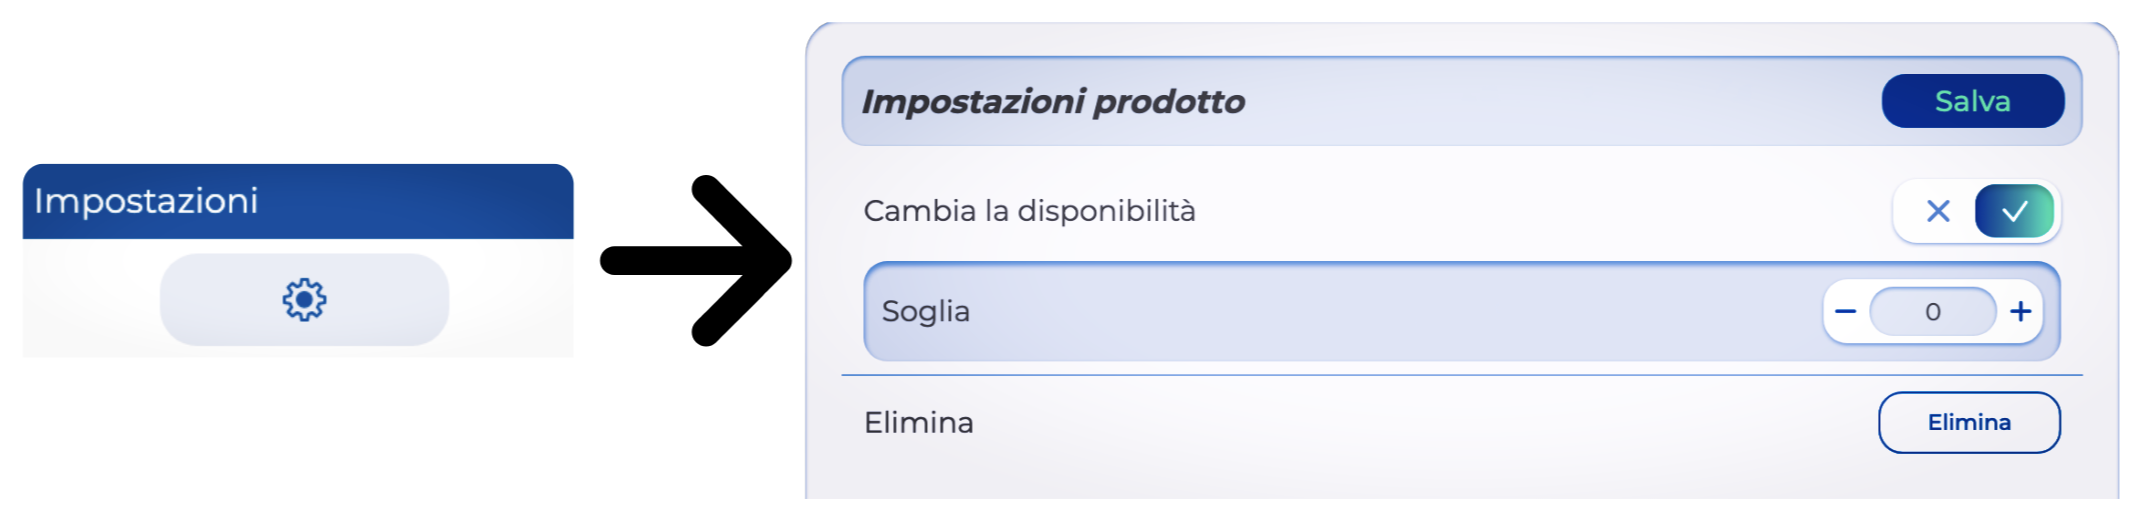Image resolution: width=2132 pixels, height=514 pixels.
Task: Click the Elimina label on the left
Action: coord(918,423)
